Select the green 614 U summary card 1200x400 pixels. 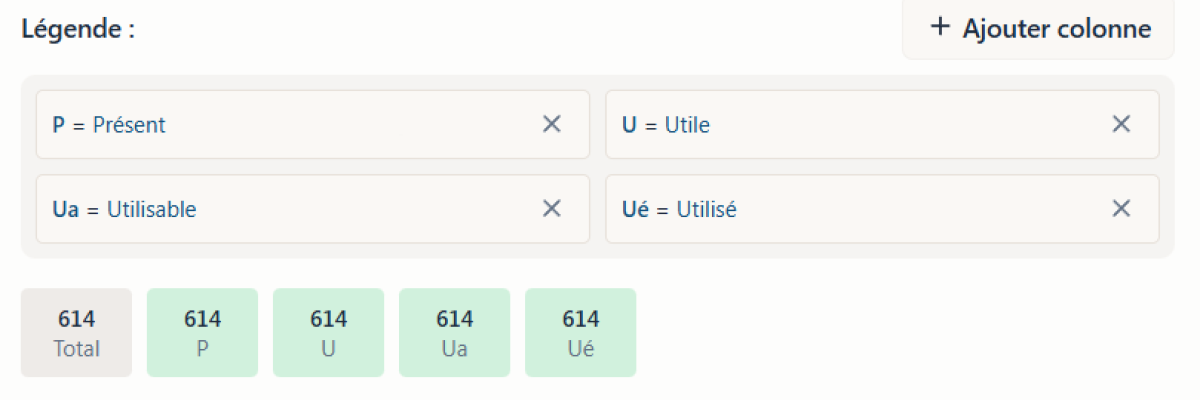tap(328, 333)
